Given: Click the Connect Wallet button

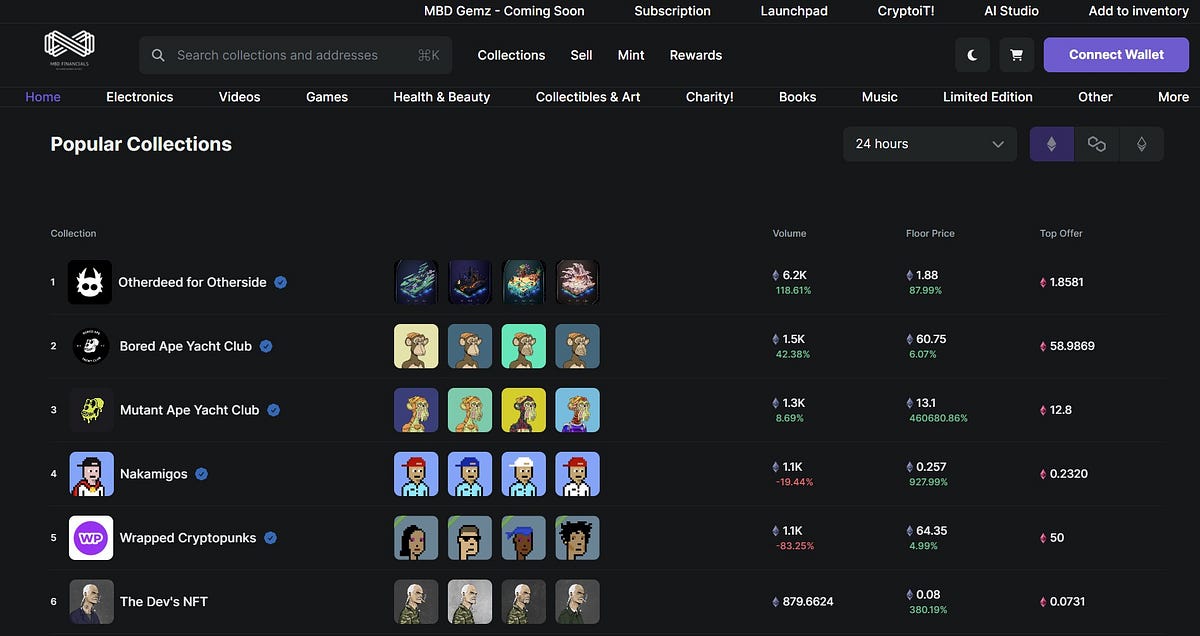Looking at the screenshot, I should pyautogui.click(x=1116, y=55).
